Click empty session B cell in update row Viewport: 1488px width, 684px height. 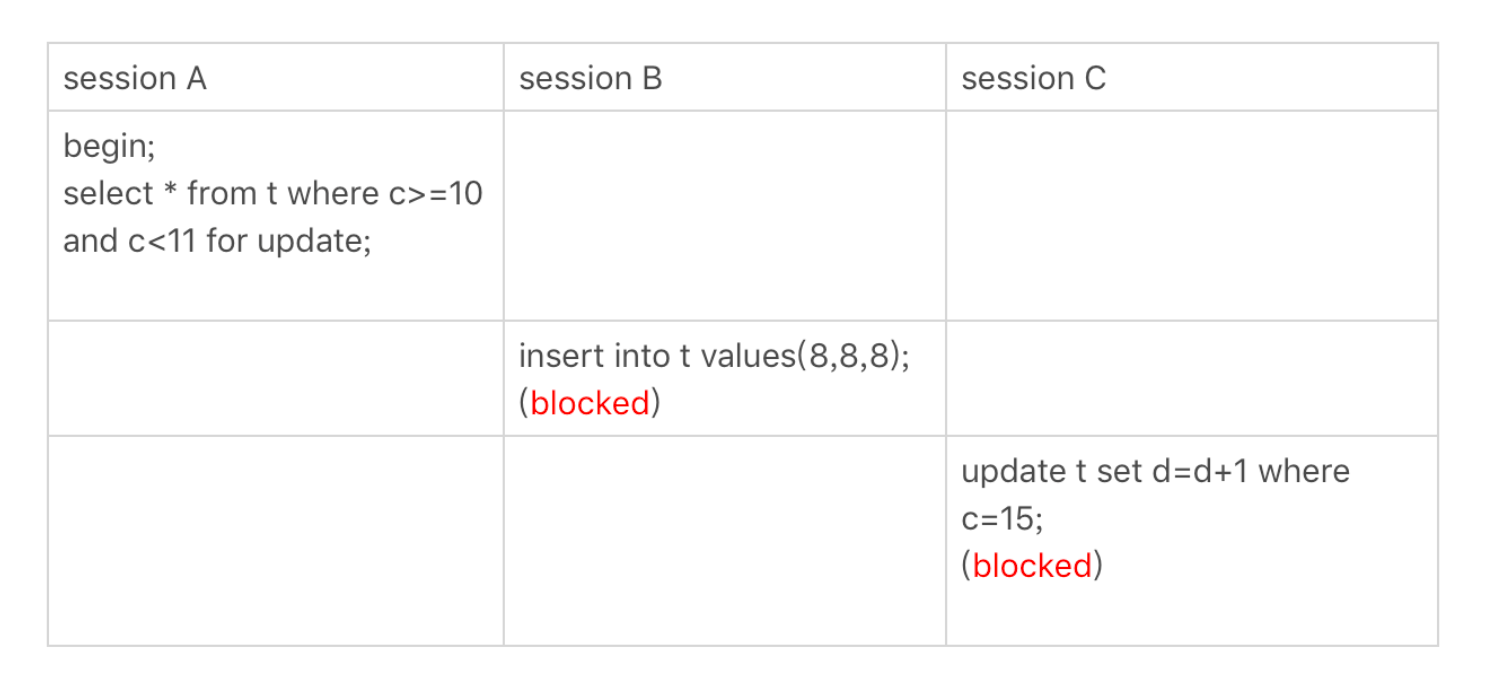(x=724, y=540)
